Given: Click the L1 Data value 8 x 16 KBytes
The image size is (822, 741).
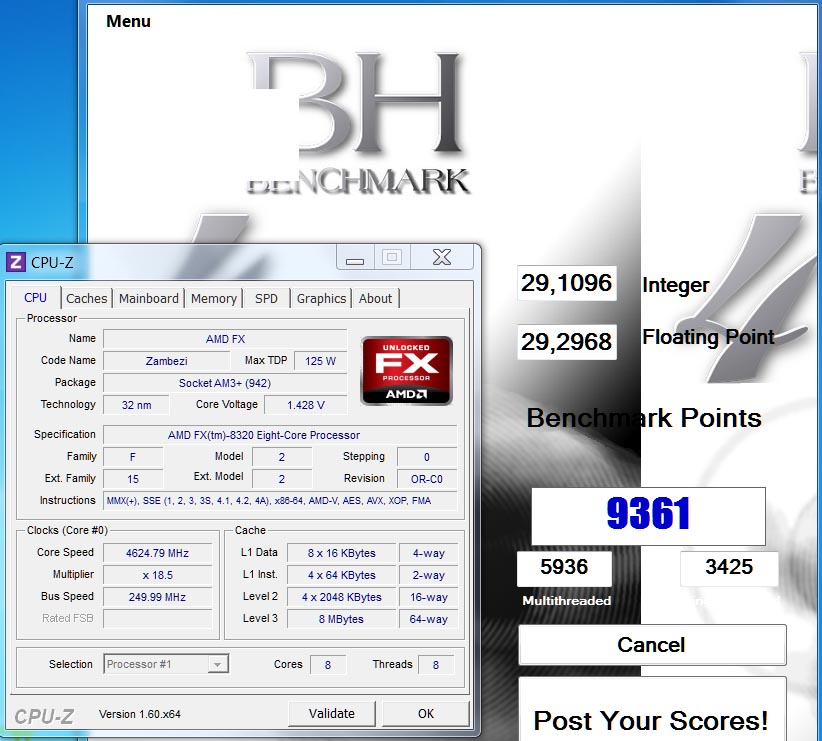Looking at the screenshot, I should coord(342,553).
